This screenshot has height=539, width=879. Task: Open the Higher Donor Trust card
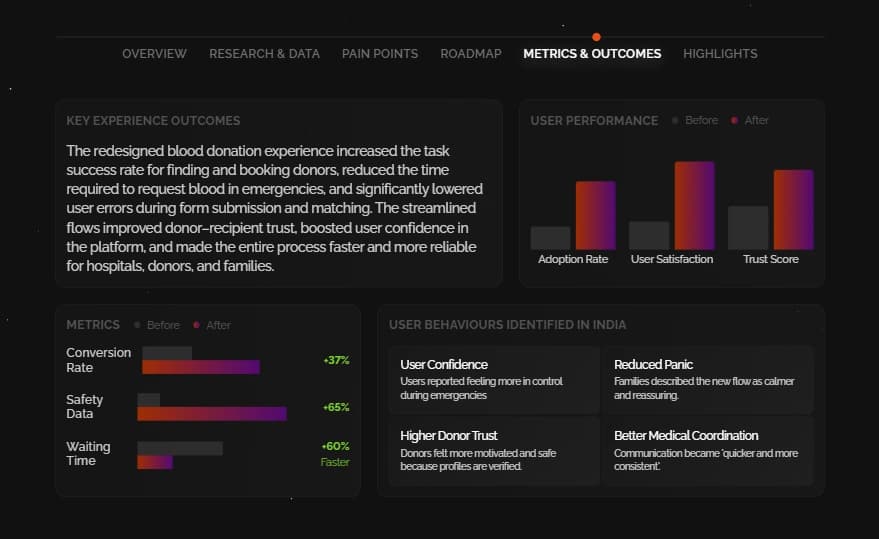[x=494, y=451]
